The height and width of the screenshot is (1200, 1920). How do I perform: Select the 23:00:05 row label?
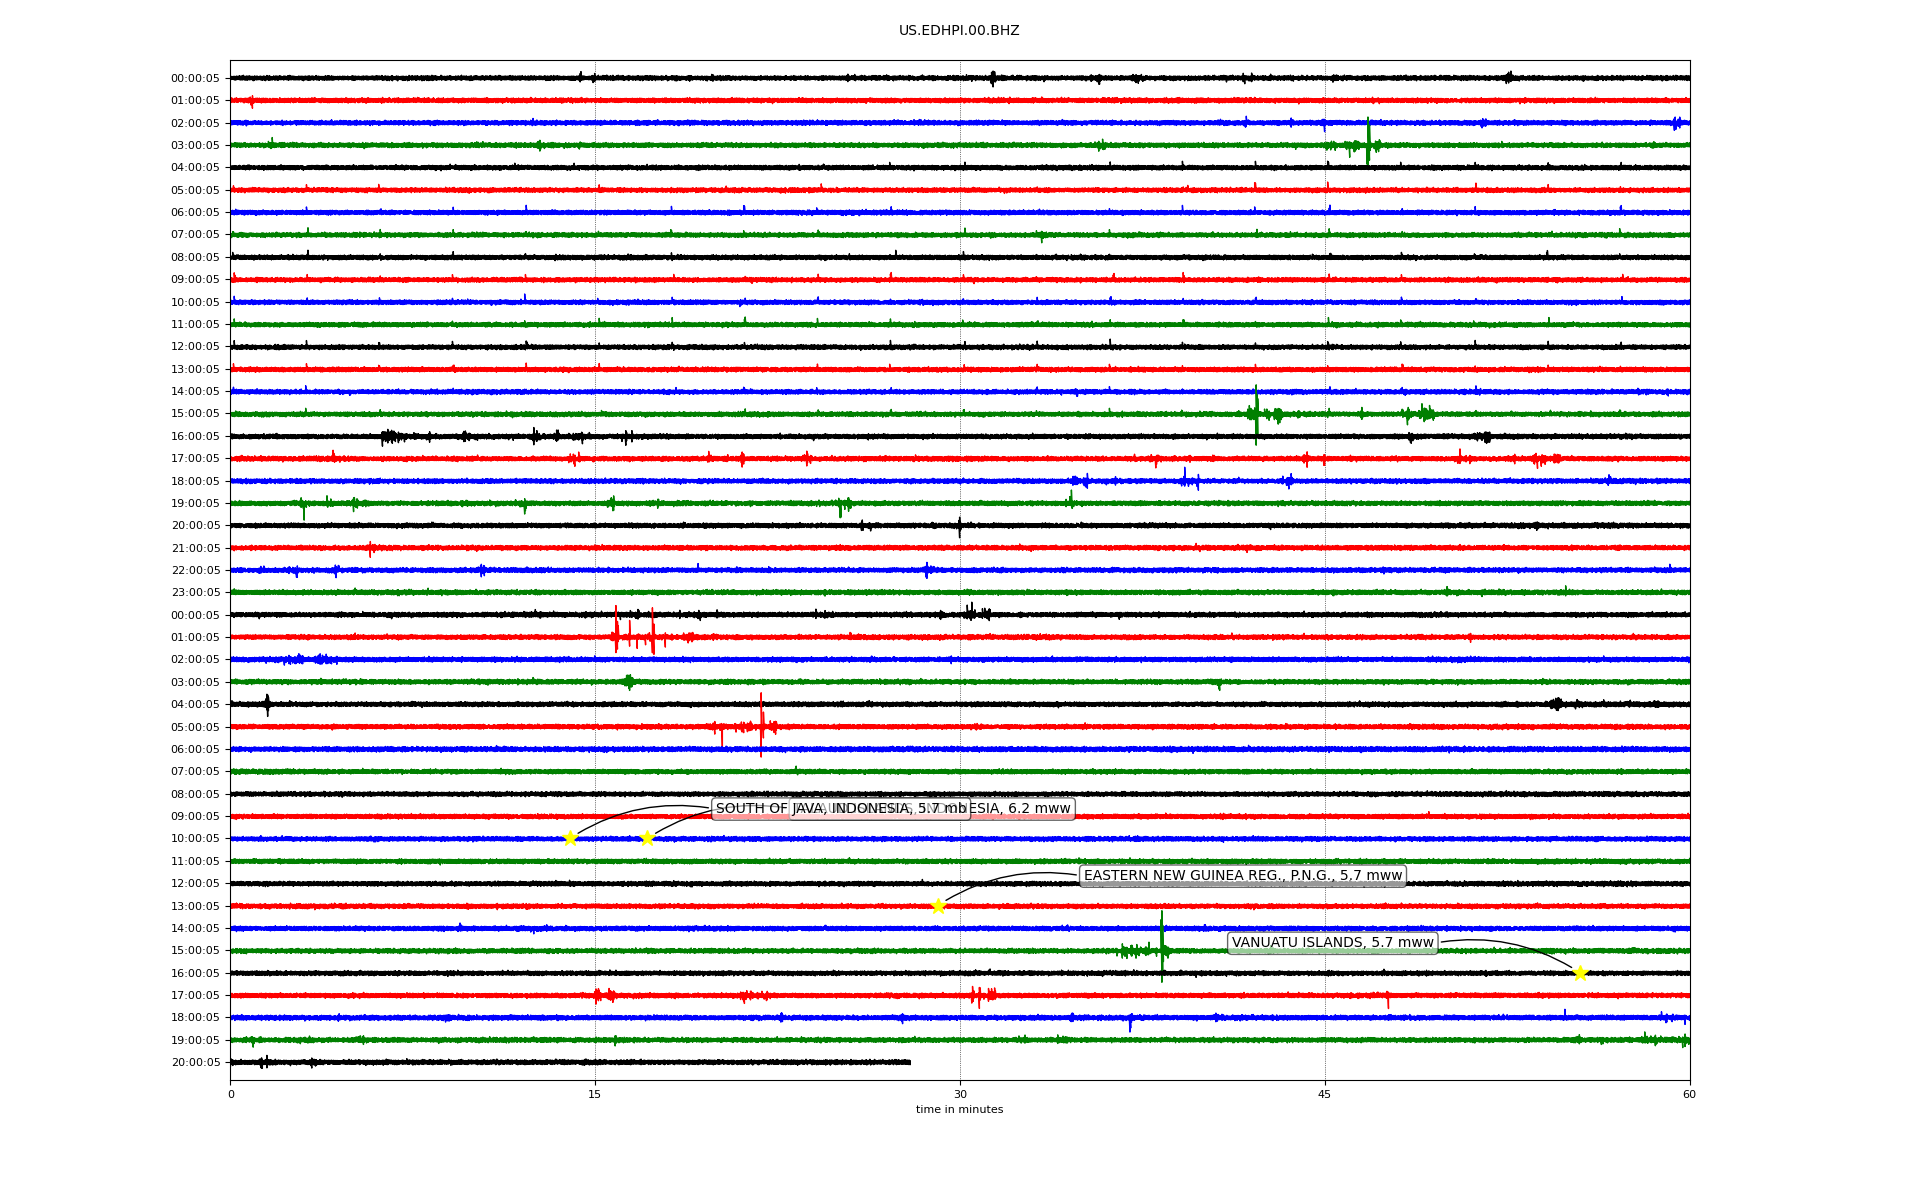[195, 593]
